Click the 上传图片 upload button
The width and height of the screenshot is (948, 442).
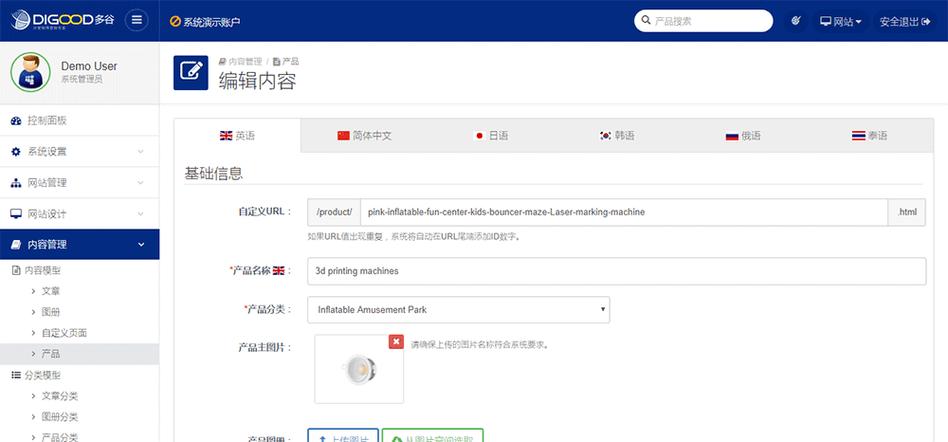[x=343, y=435]
